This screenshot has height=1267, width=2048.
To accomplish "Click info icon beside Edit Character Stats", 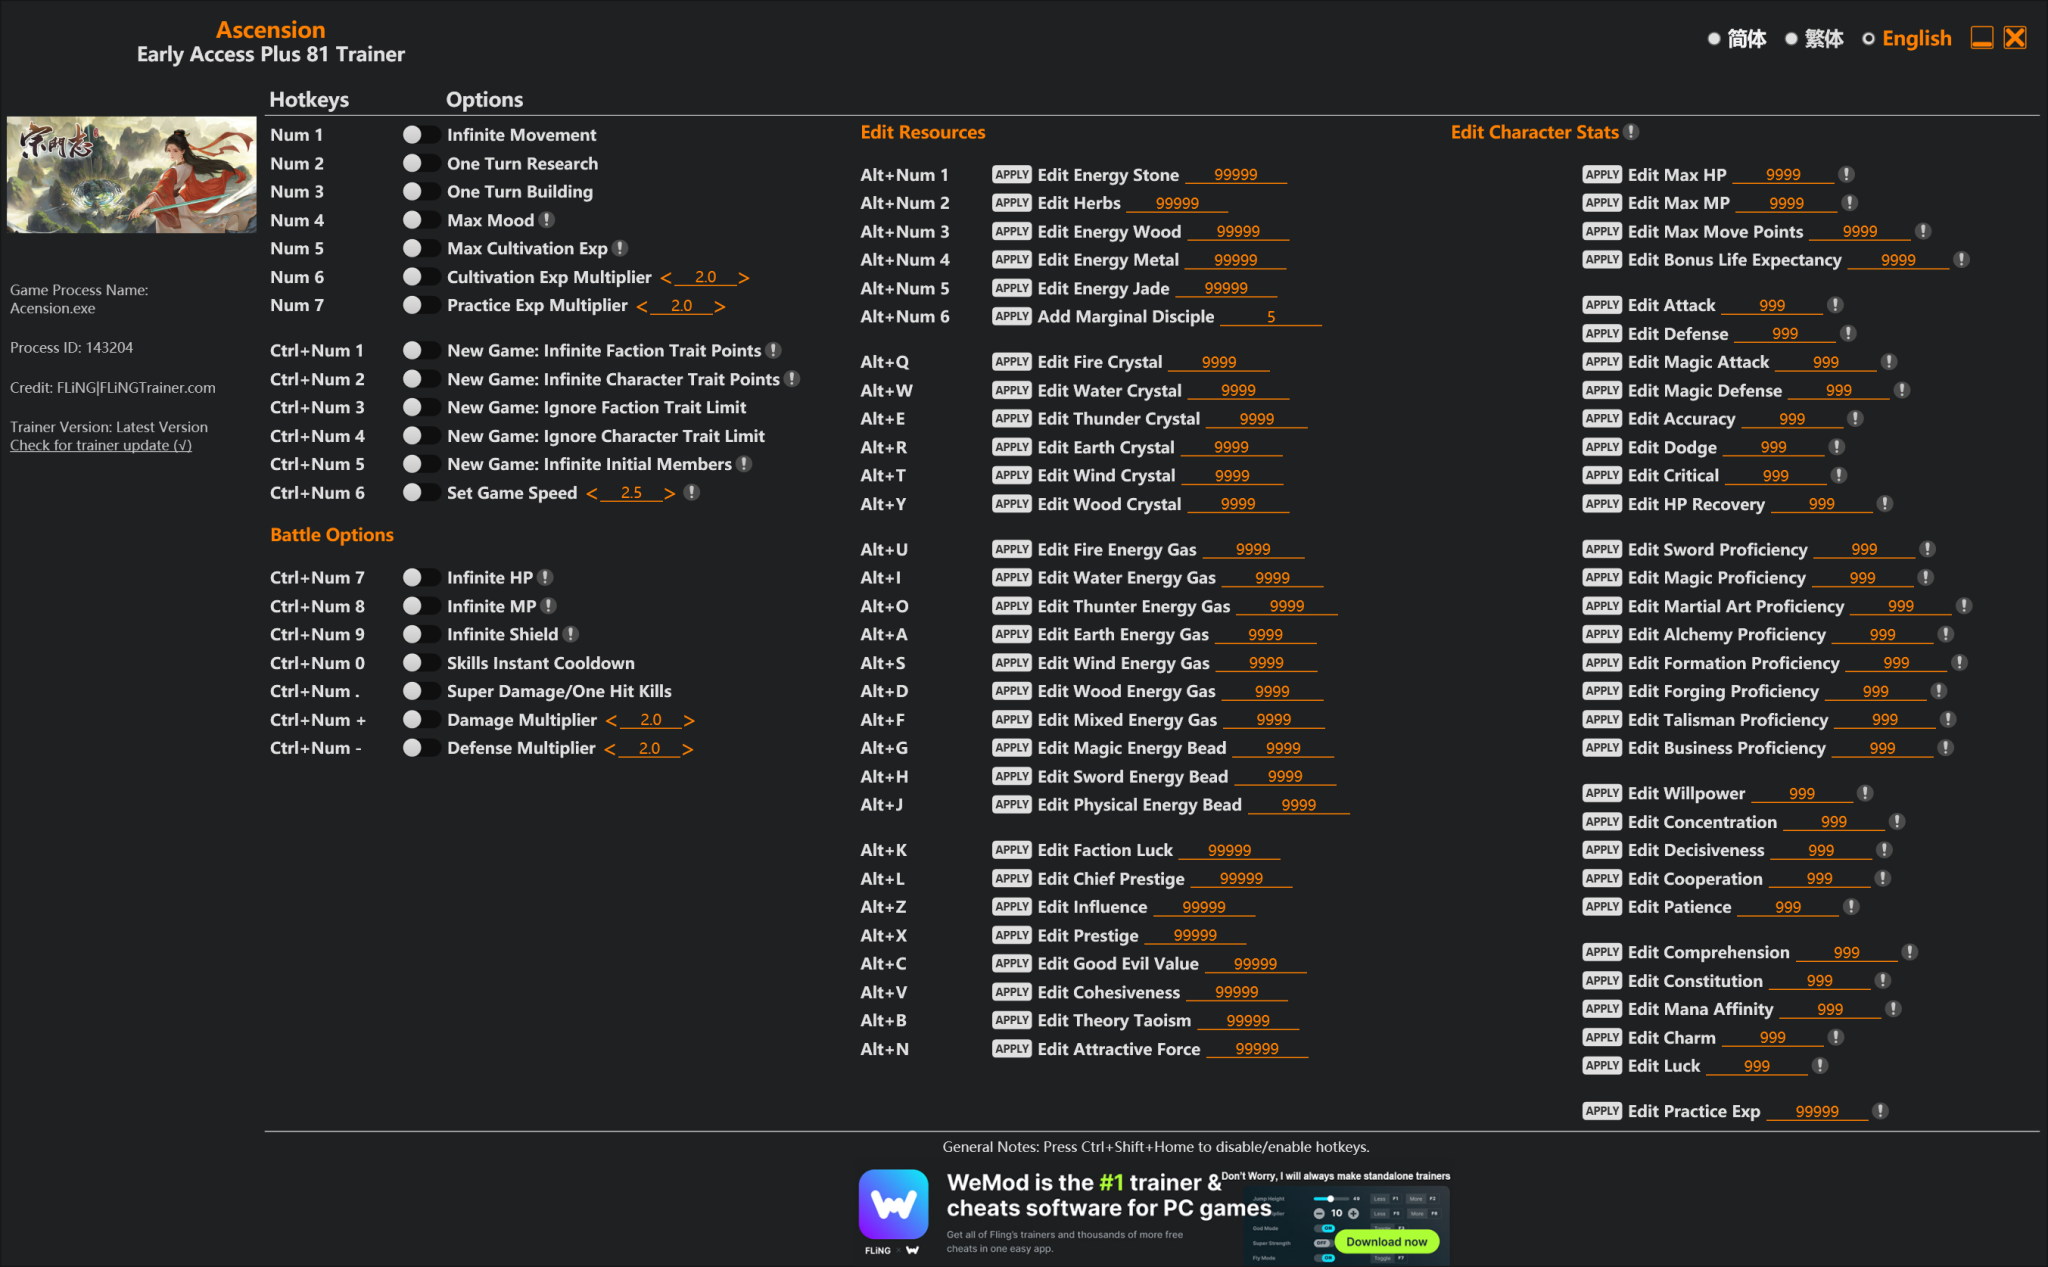I will (x=1631, y=132).
